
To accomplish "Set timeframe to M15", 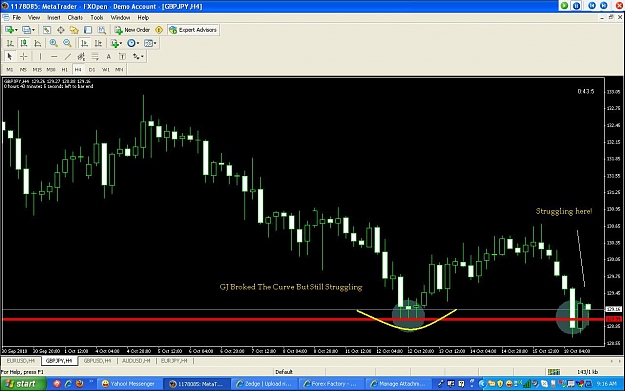I will coord(37,70).
